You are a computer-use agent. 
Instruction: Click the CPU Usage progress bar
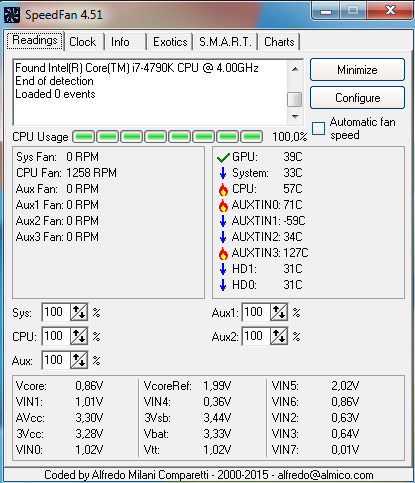click(168, 137)
